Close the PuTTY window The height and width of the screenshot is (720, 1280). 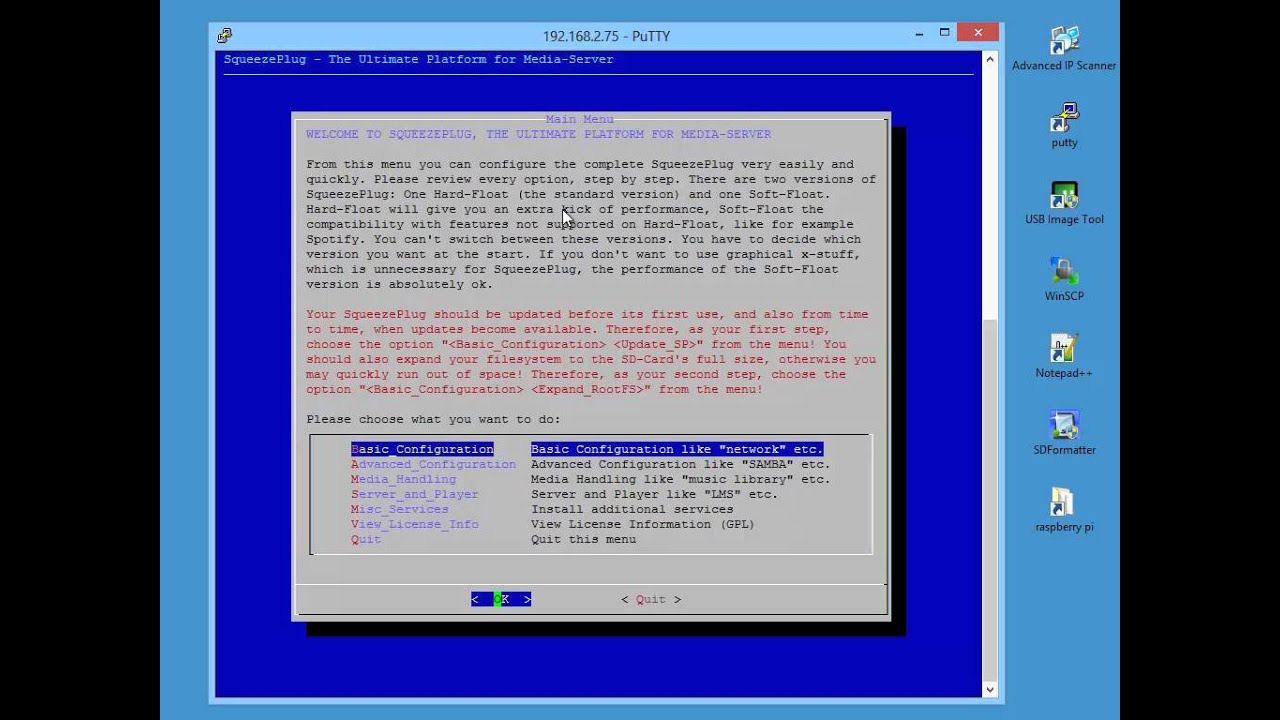click(x=978, y=33)
